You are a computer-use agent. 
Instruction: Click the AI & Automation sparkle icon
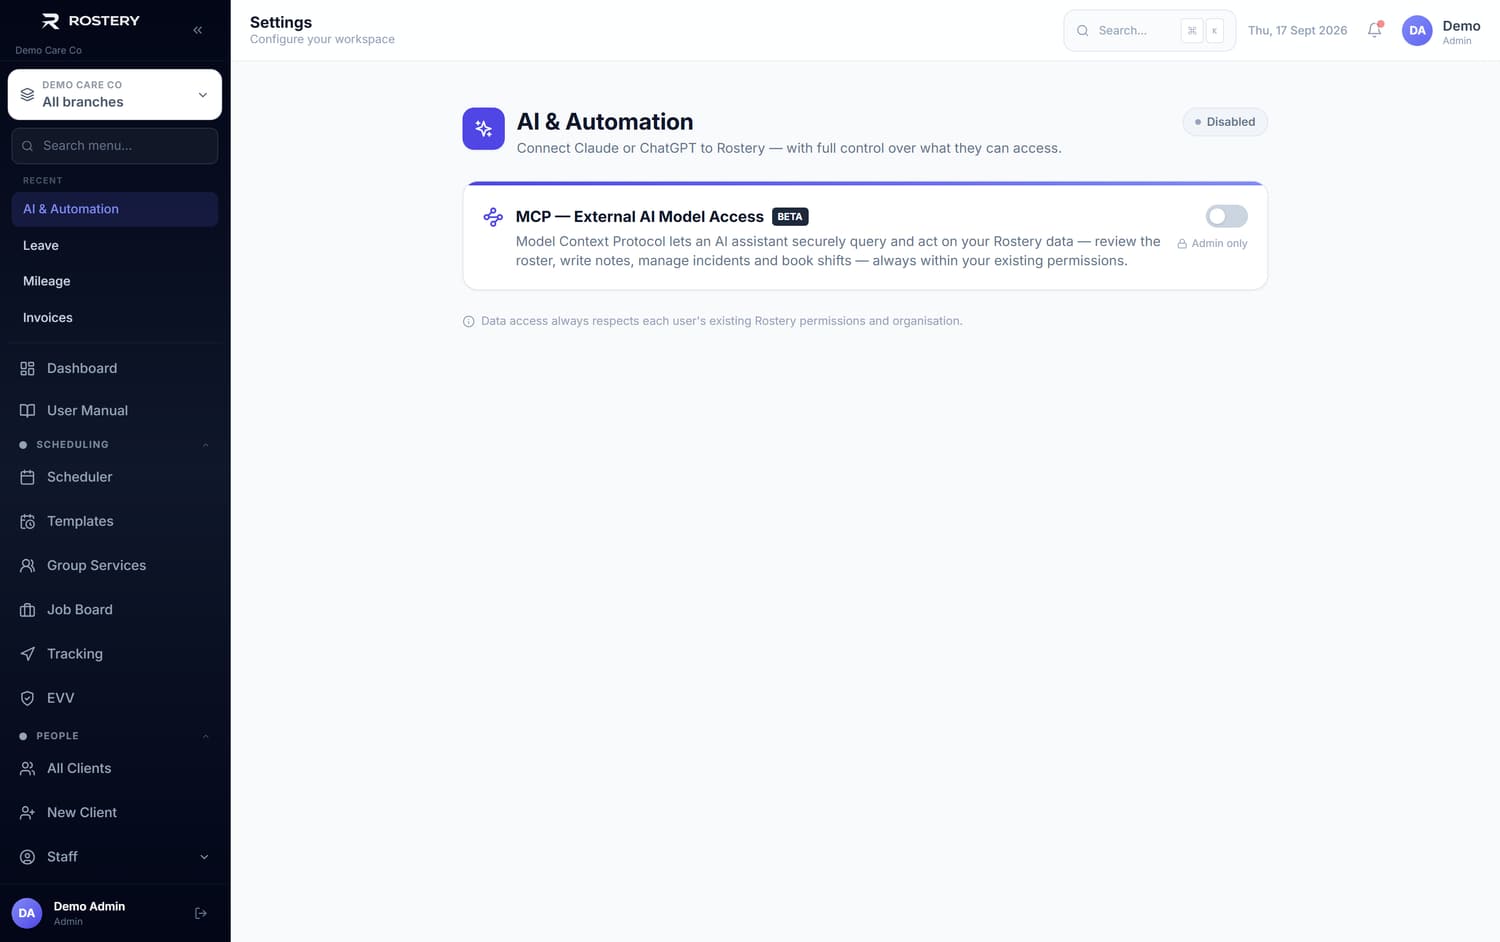tap(483, 129)
